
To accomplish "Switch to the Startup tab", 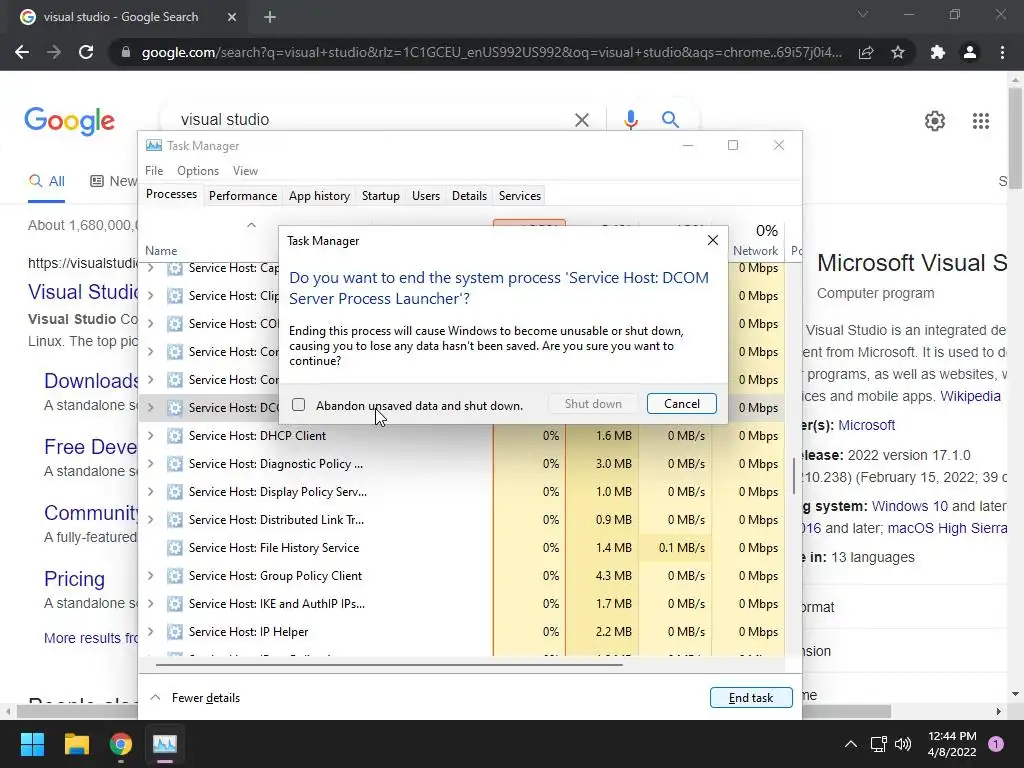I will (x=381, y=196).
